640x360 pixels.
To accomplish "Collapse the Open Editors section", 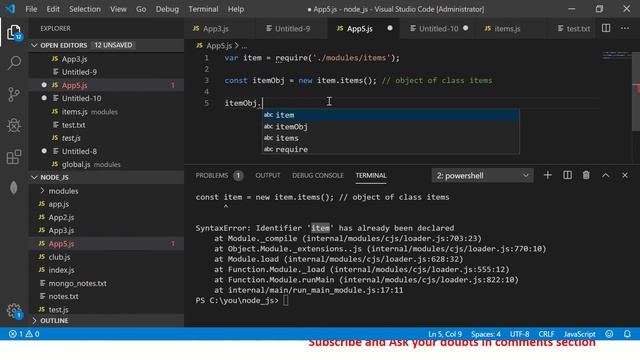I will pyautogui.click(x=34, y=45).
